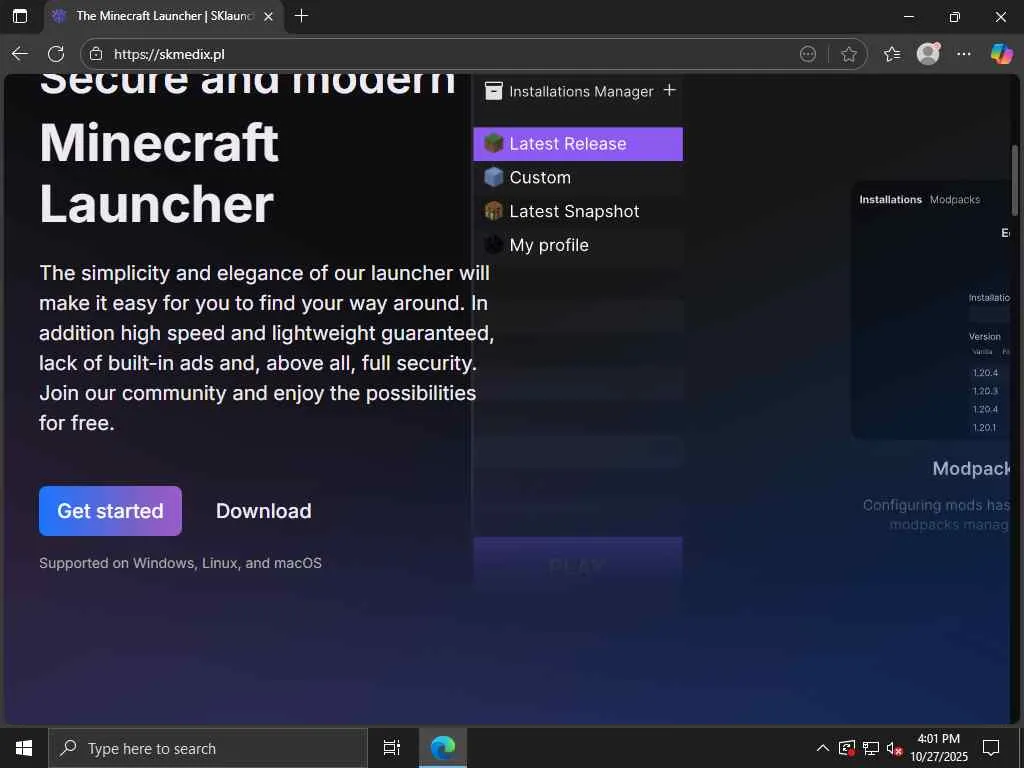The width and height of the screenshot is (1024, 768).
Task: Switch to the Modpacks tab
Action: [x=955, y=200]
